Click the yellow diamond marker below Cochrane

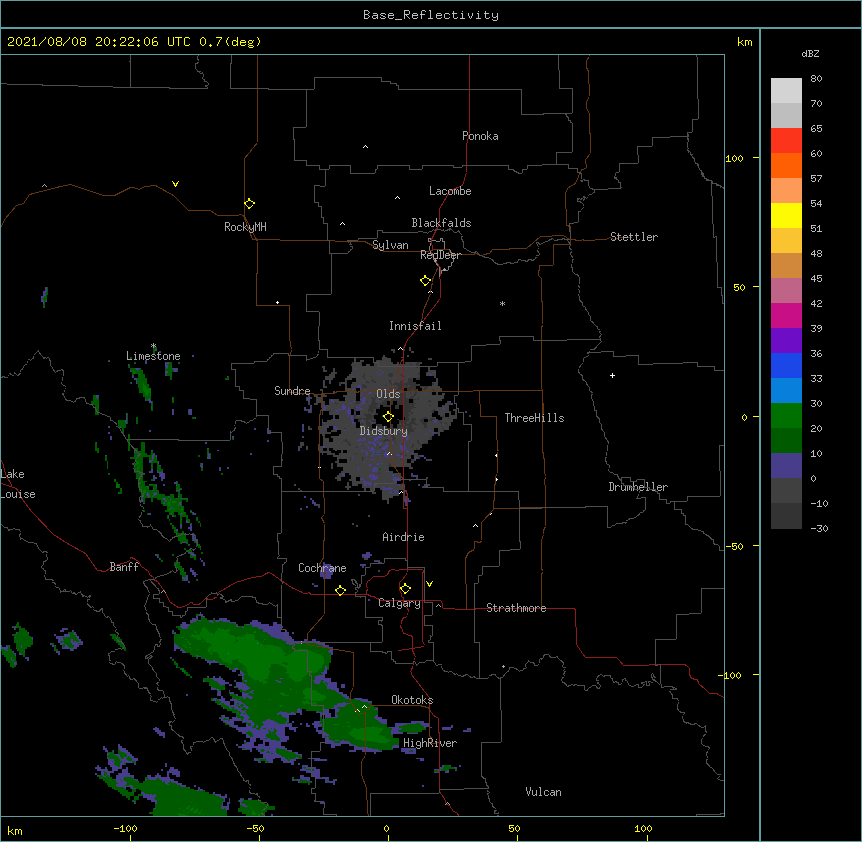[340, 590]
